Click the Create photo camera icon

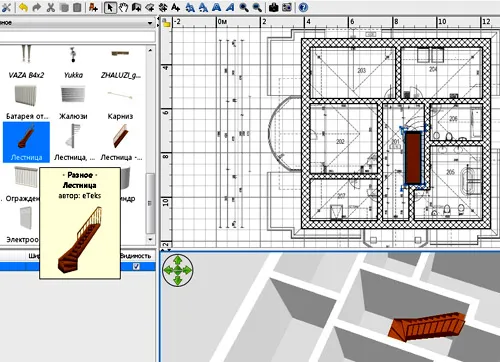click(x=273, y=7)
